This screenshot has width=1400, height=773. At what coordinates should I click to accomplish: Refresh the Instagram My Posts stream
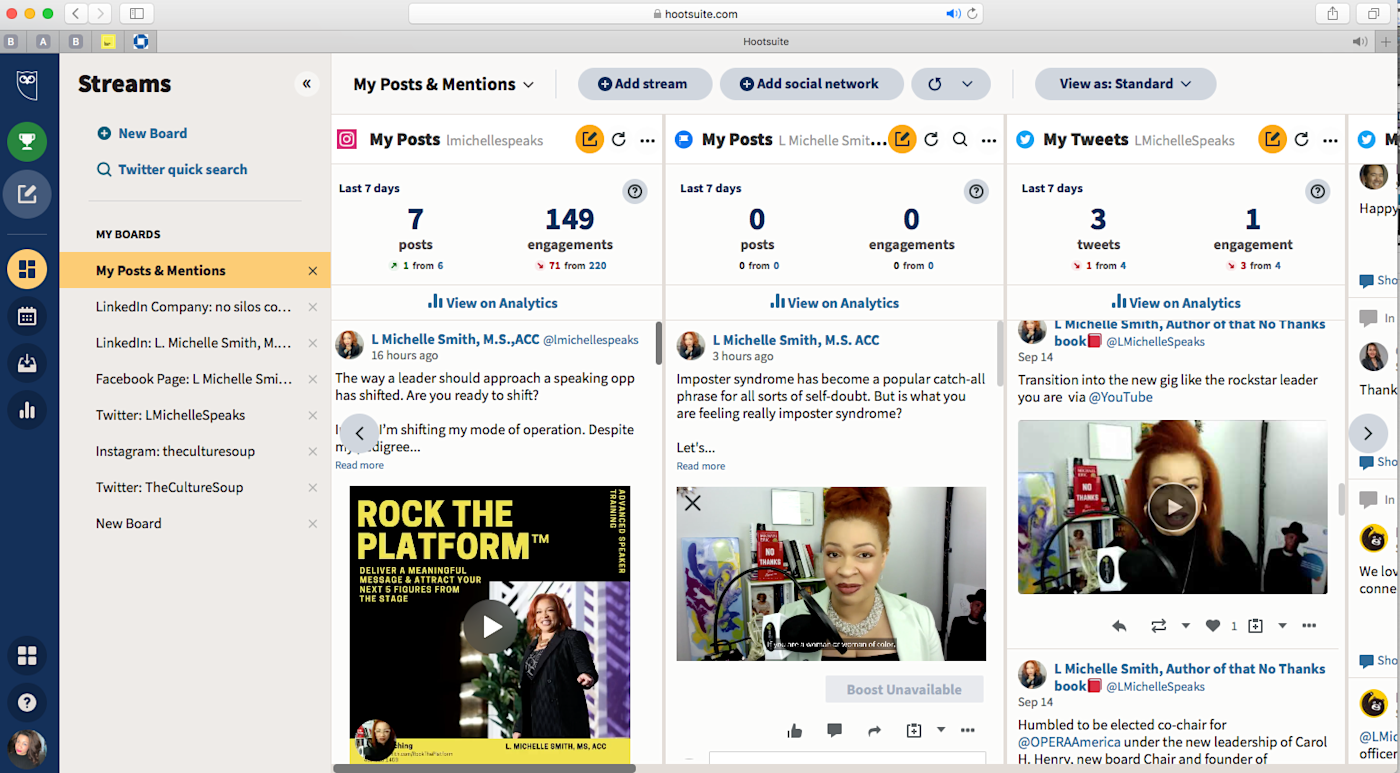619,140
